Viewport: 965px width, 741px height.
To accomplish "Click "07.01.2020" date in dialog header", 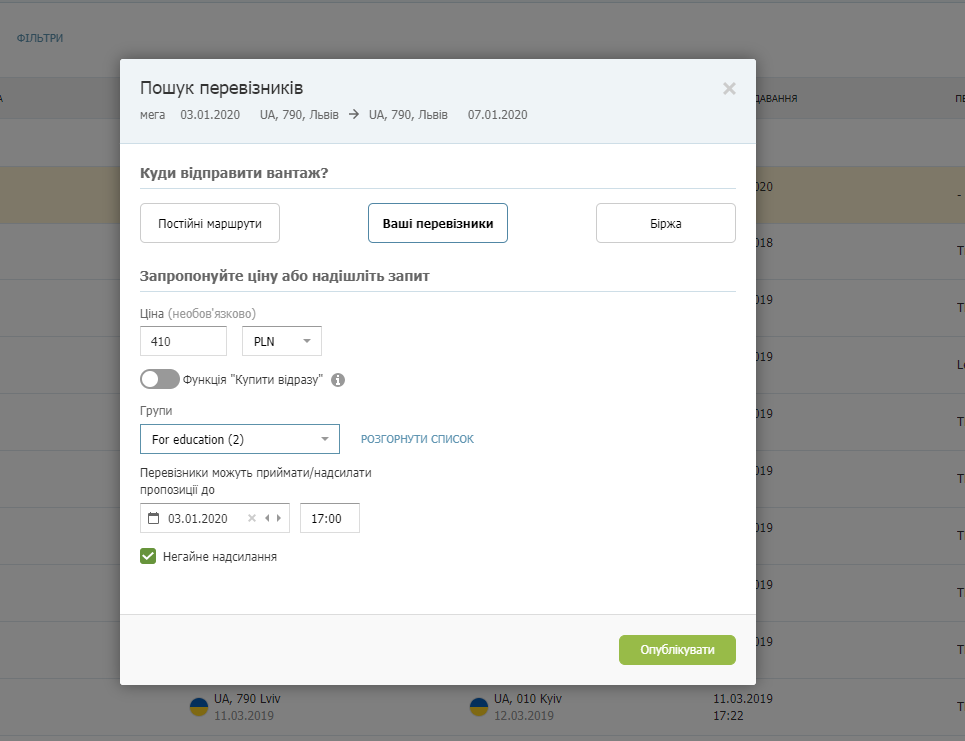I will 497,115.
